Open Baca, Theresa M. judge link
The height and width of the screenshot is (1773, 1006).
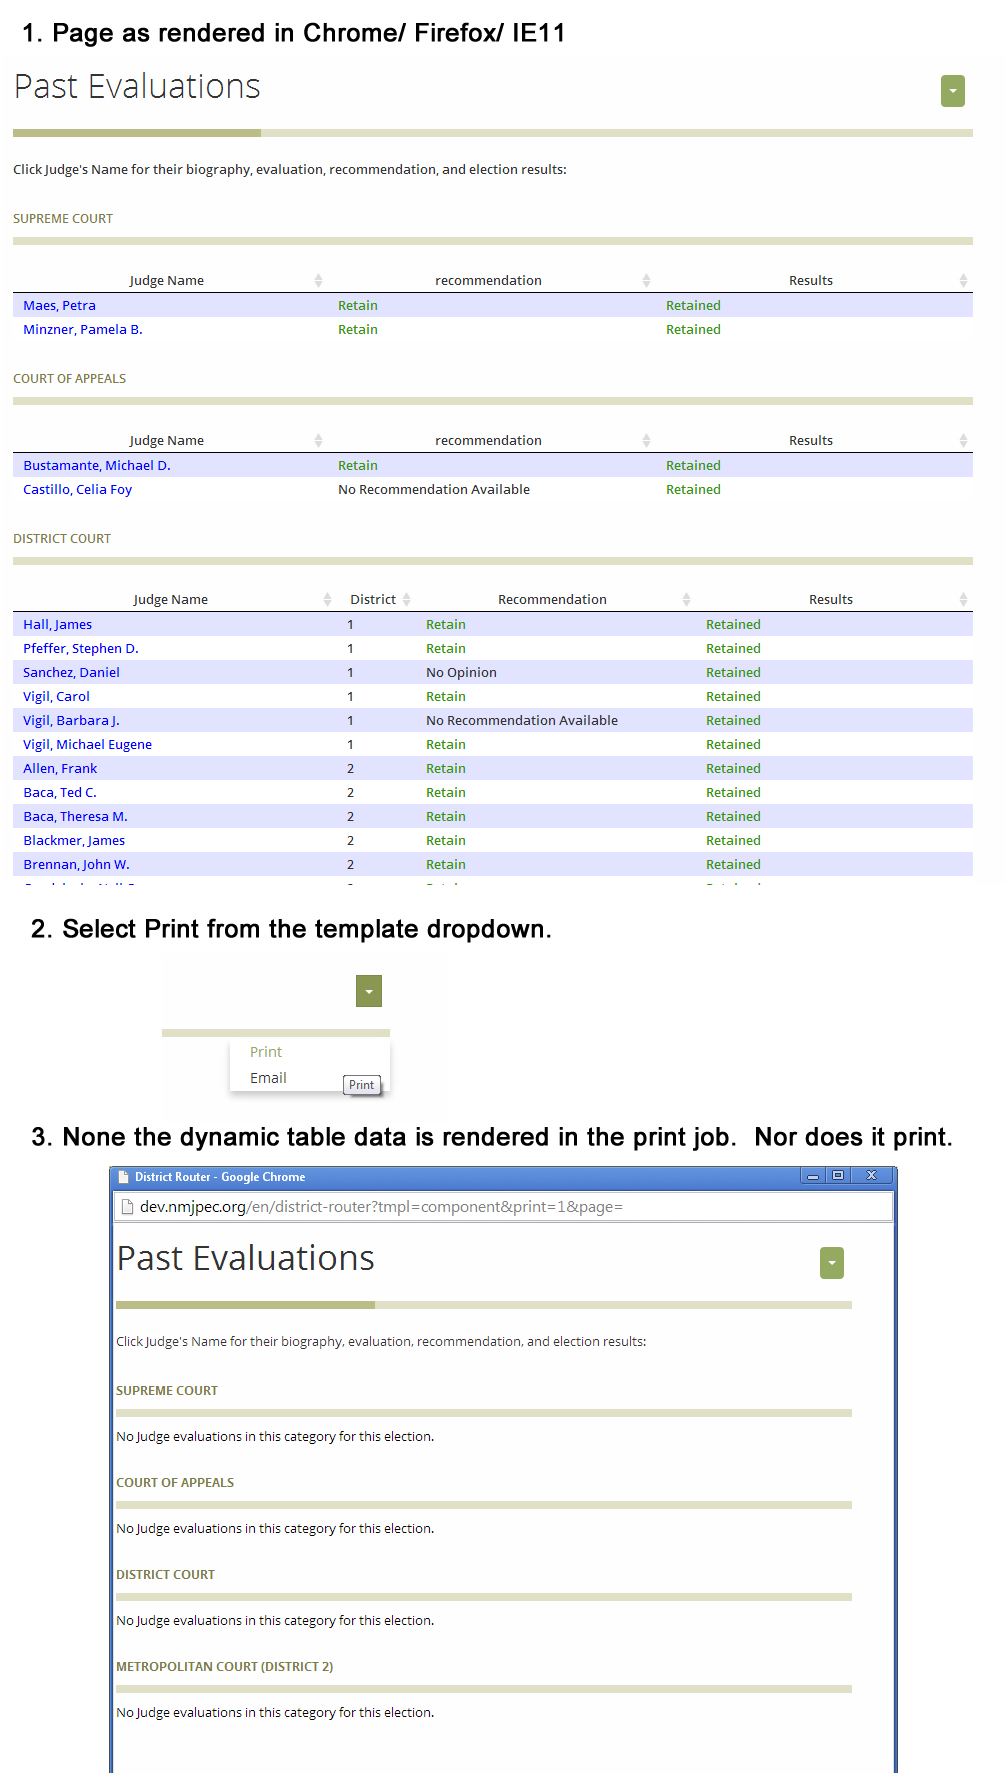76,816
